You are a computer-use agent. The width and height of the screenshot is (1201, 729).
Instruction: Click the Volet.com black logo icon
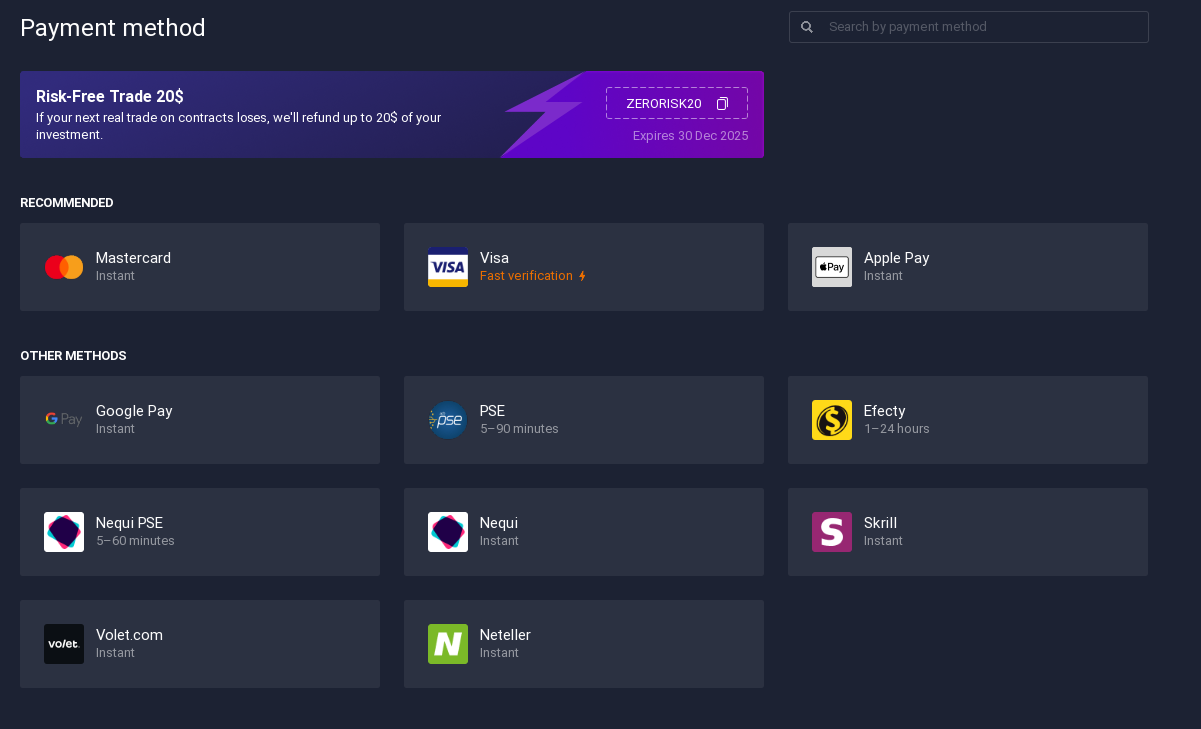[64, 644]
